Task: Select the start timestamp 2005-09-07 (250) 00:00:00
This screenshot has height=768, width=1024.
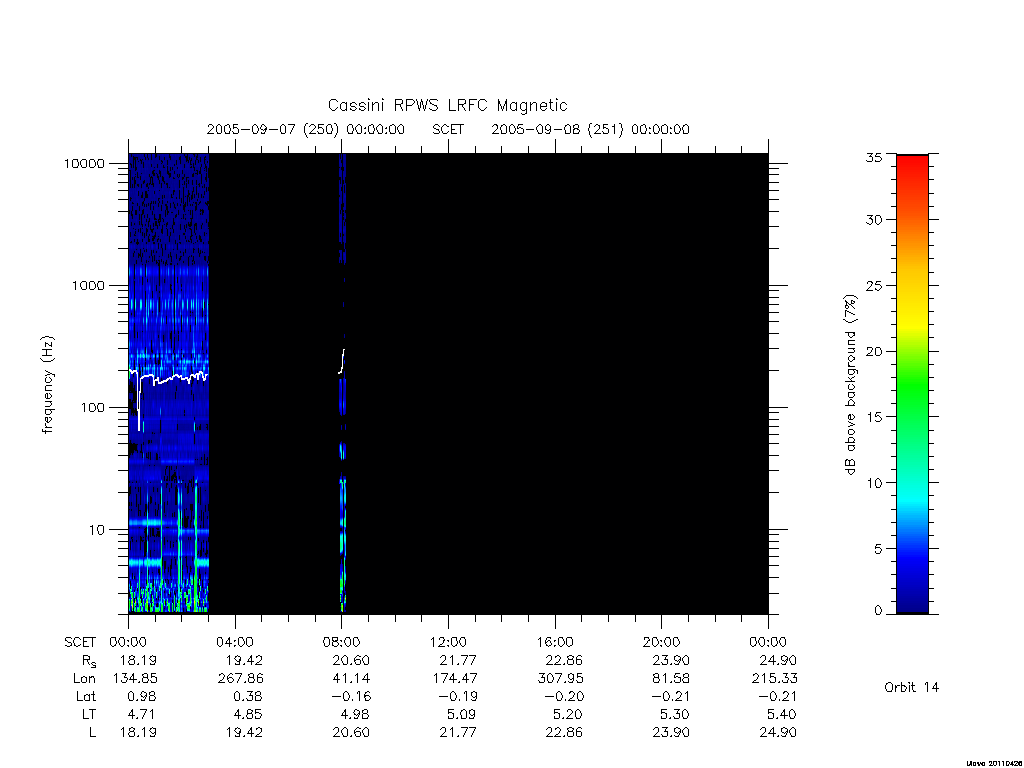Action: tap(306, 129)
